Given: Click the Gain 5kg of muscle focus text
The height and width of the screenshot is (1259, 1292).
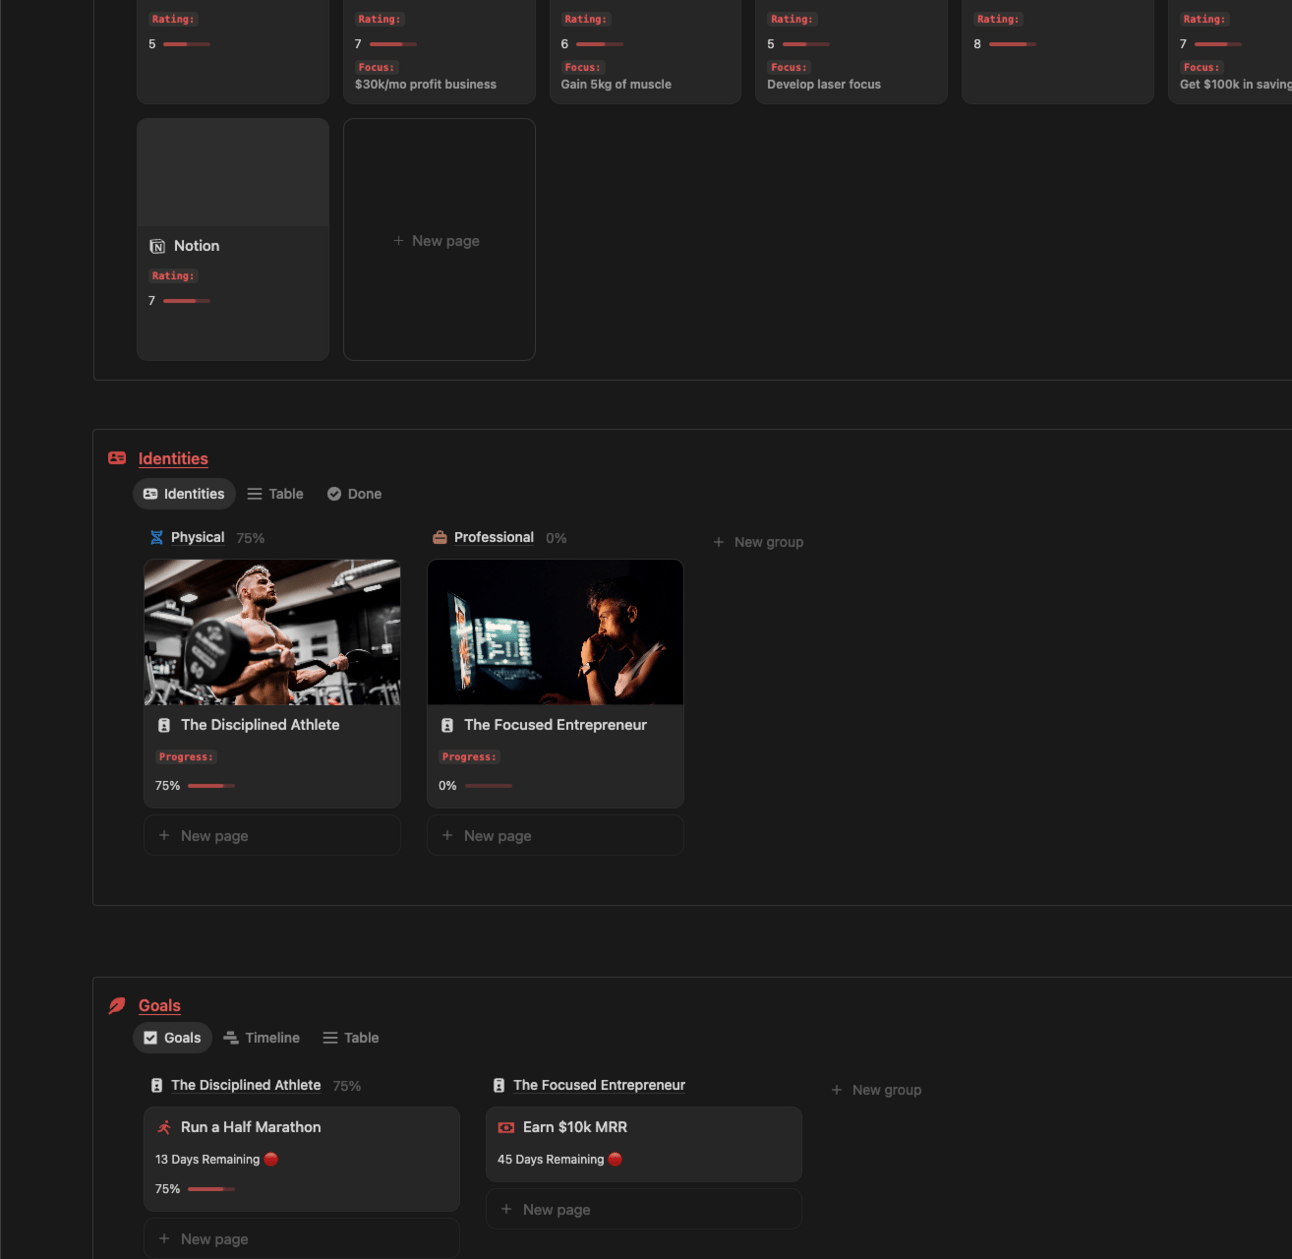Looking at the screenshot, I should [x=616, y=85].
